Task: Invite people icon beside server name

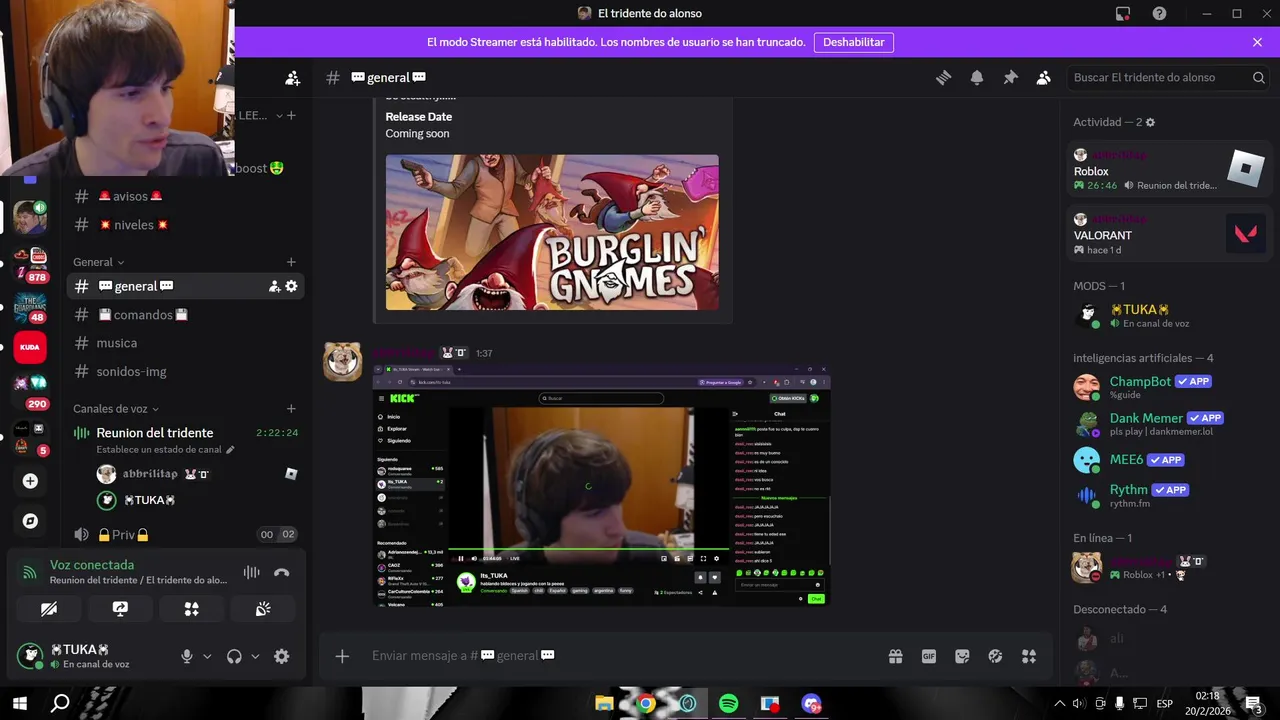Action: coord(292,77)
